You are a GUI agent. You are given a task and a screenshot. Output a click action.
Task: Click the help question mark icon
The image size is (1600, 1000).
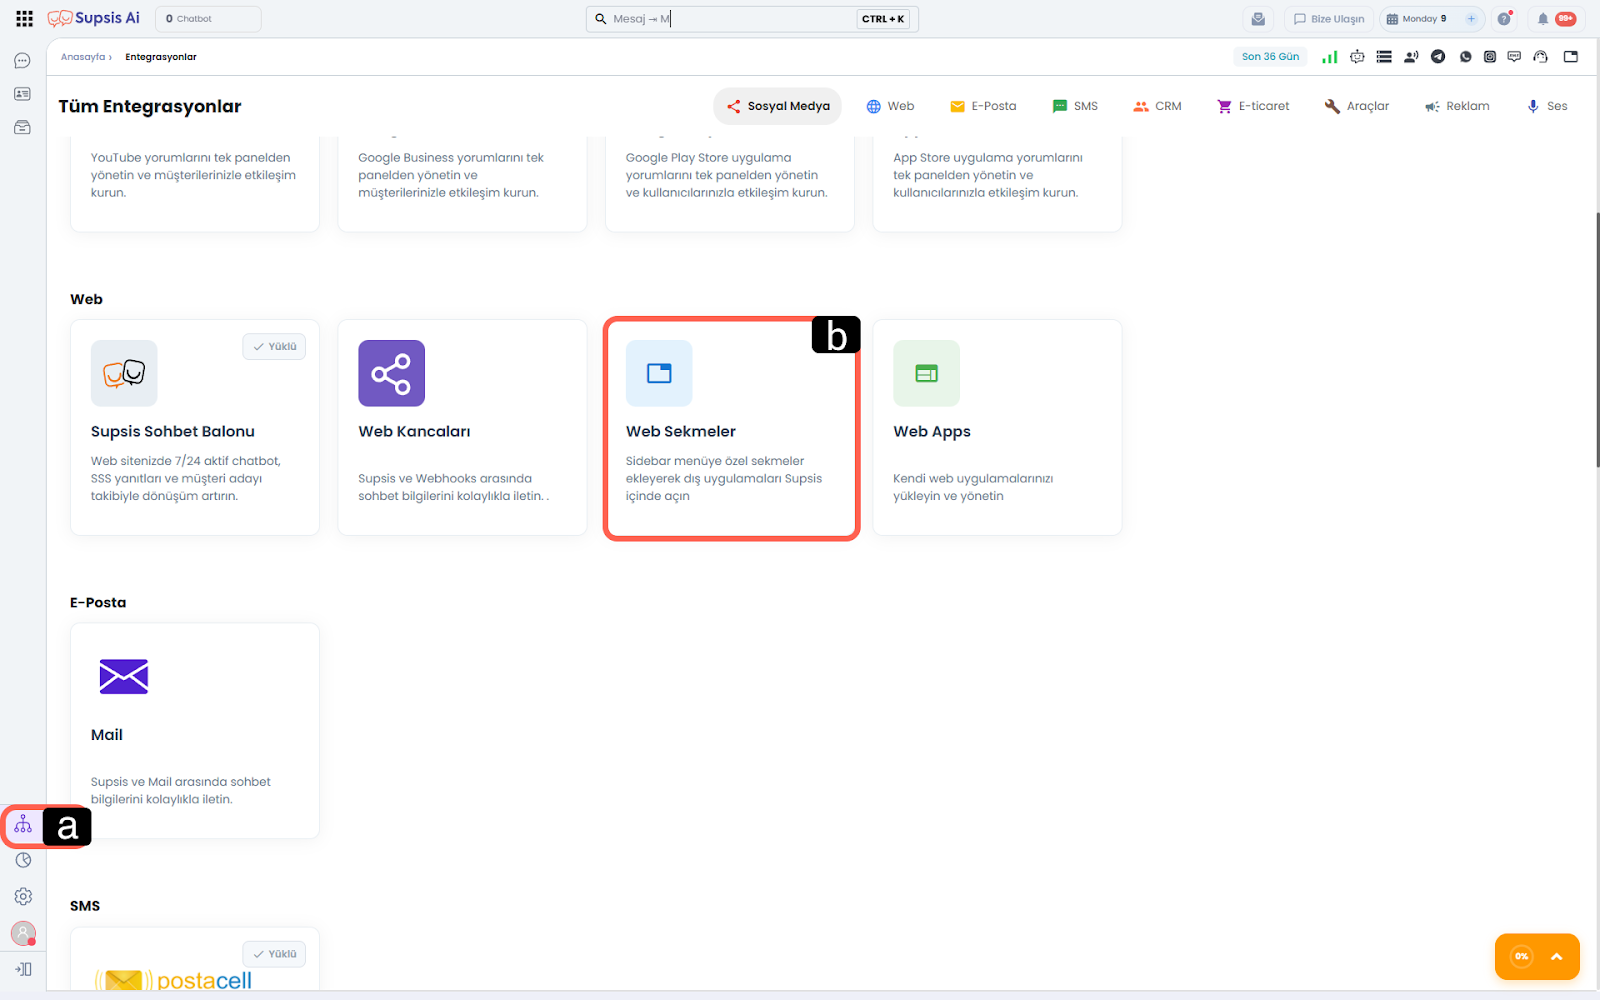(1504, 19)
